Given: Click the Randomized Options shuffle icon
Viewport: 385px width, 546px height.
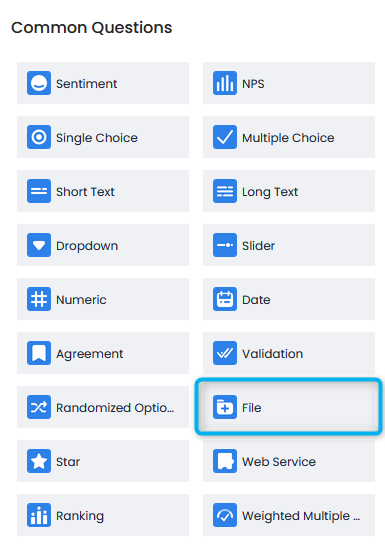Looking at the screenshot, I should coord(39,407).
